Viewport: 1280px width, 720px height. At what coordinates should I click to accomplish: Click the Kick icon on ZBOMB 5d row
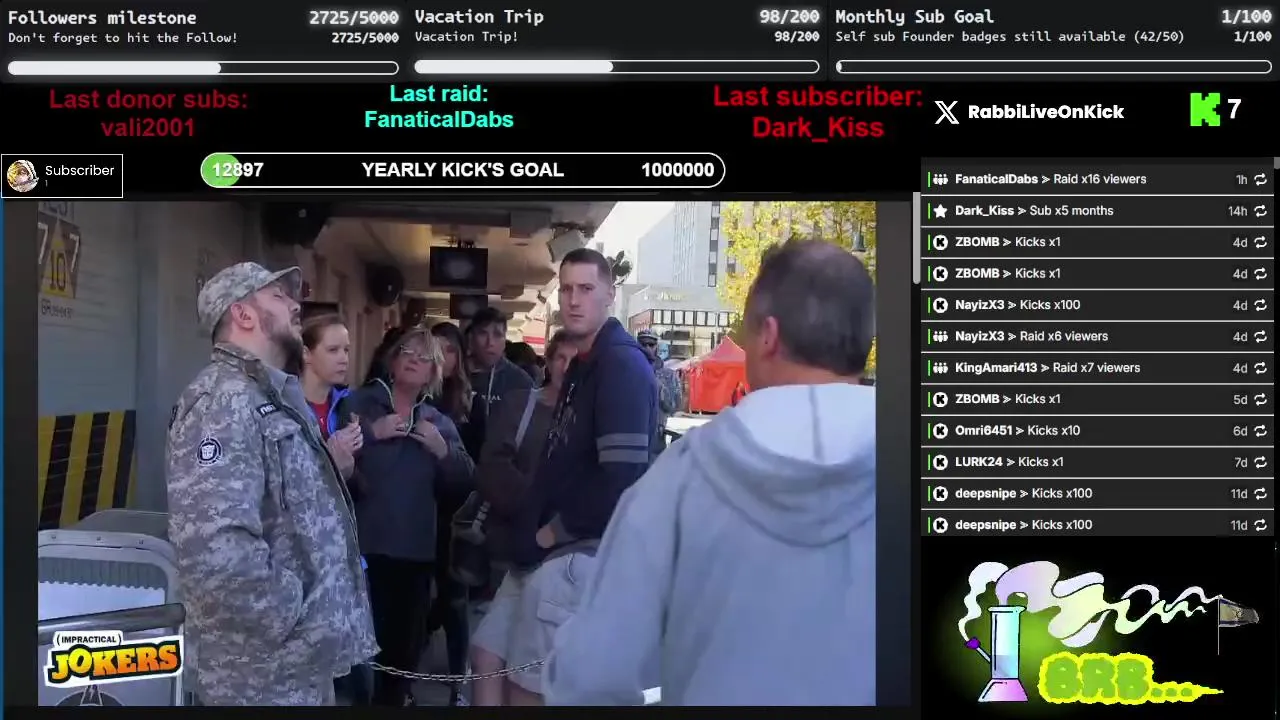[940, 399]
